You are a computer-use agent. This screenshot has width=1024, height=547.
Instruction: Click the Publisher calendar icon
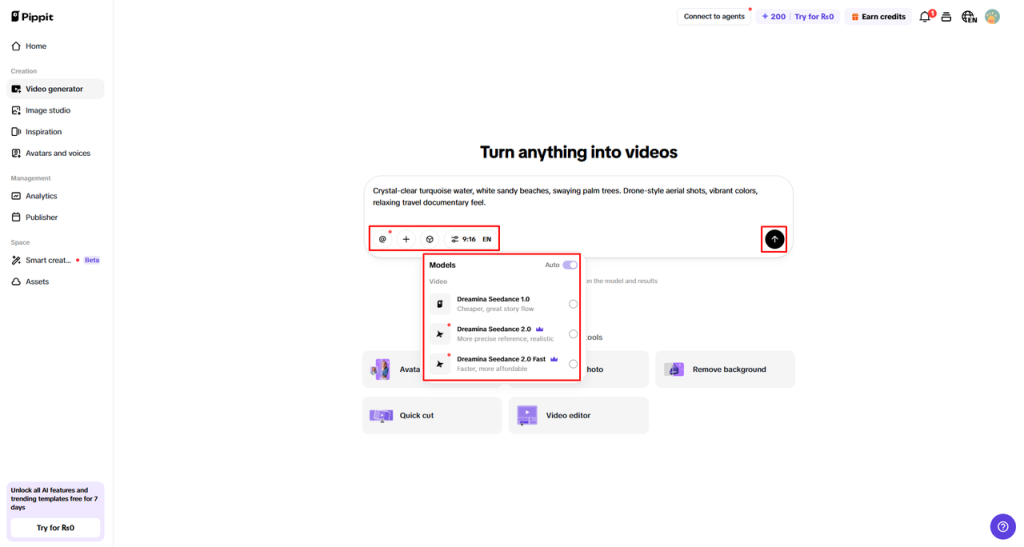(16, 217)
